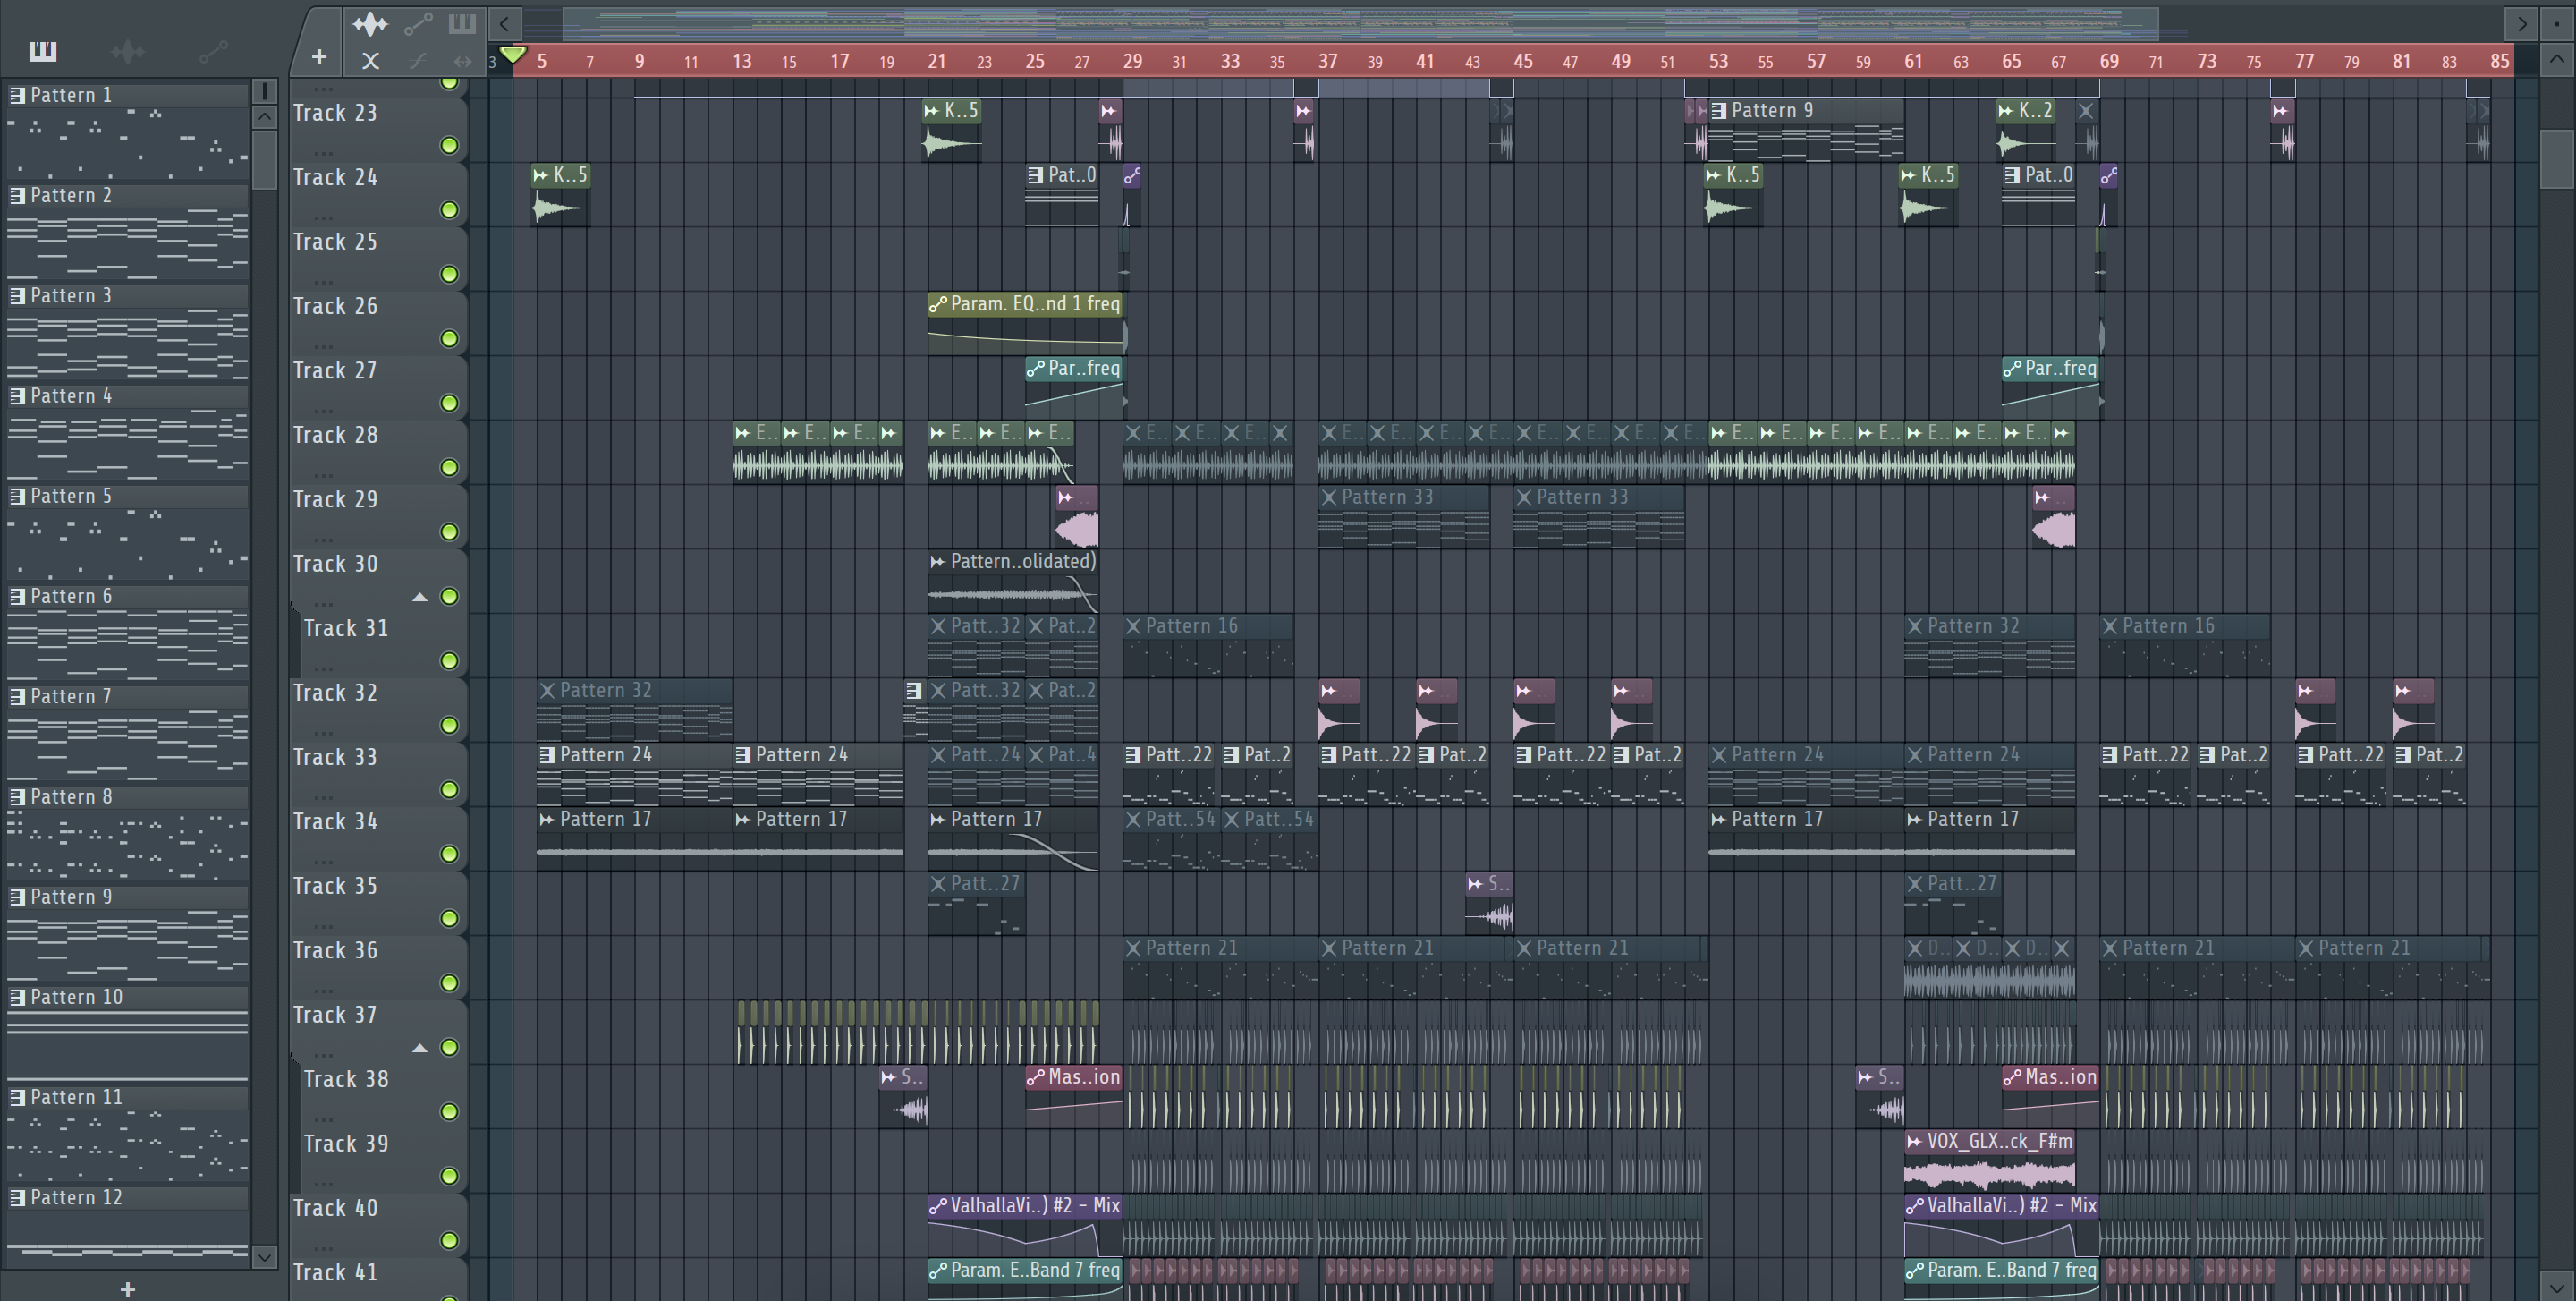This screenshot has width=2576, height=1301.
Task: Mute Track 31 with its green LED
Action: pyautogui.click(x=450, y=661)
